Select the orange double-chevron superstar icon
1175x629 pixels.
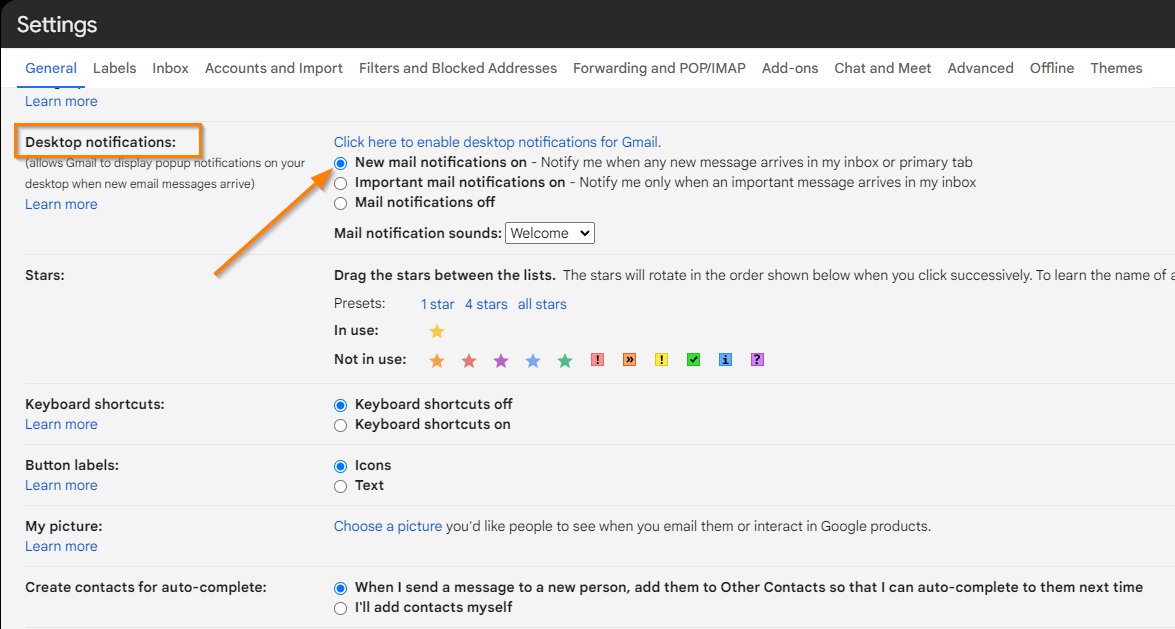pyautogui.click(x=630, y=360)
